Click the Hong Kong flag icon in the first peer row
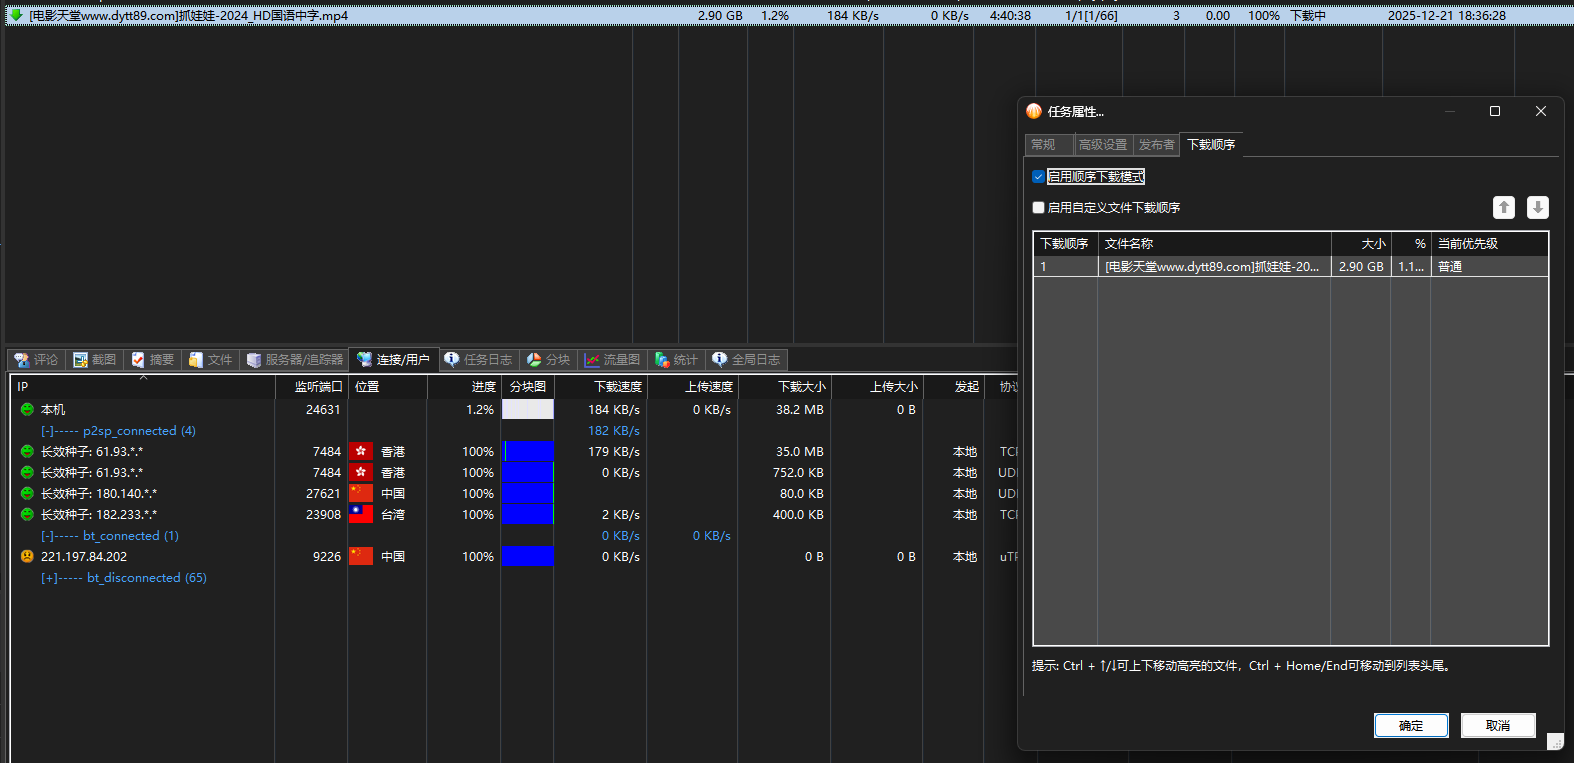 click(361, 452)
